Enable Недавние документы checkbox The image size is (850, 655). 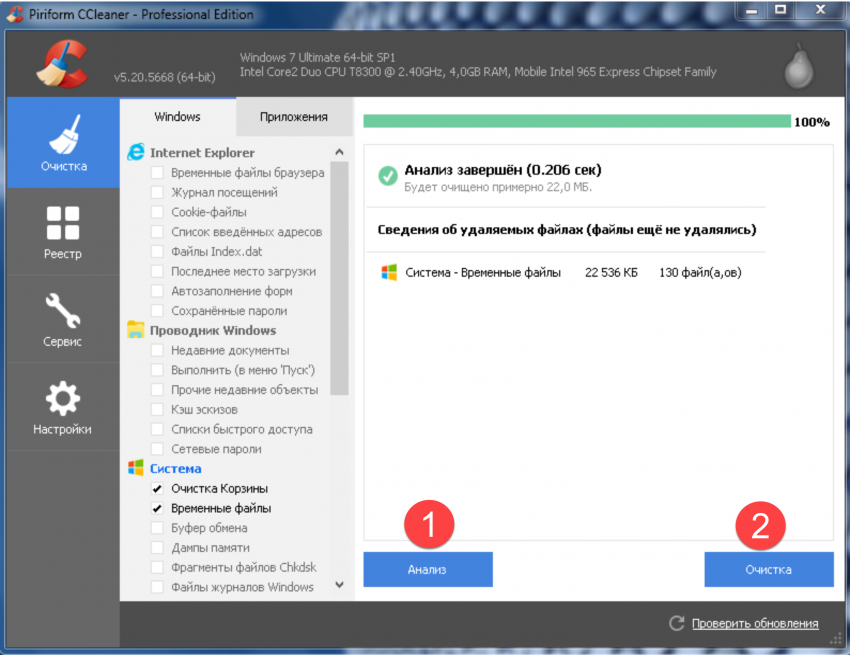tap(157, 350)
